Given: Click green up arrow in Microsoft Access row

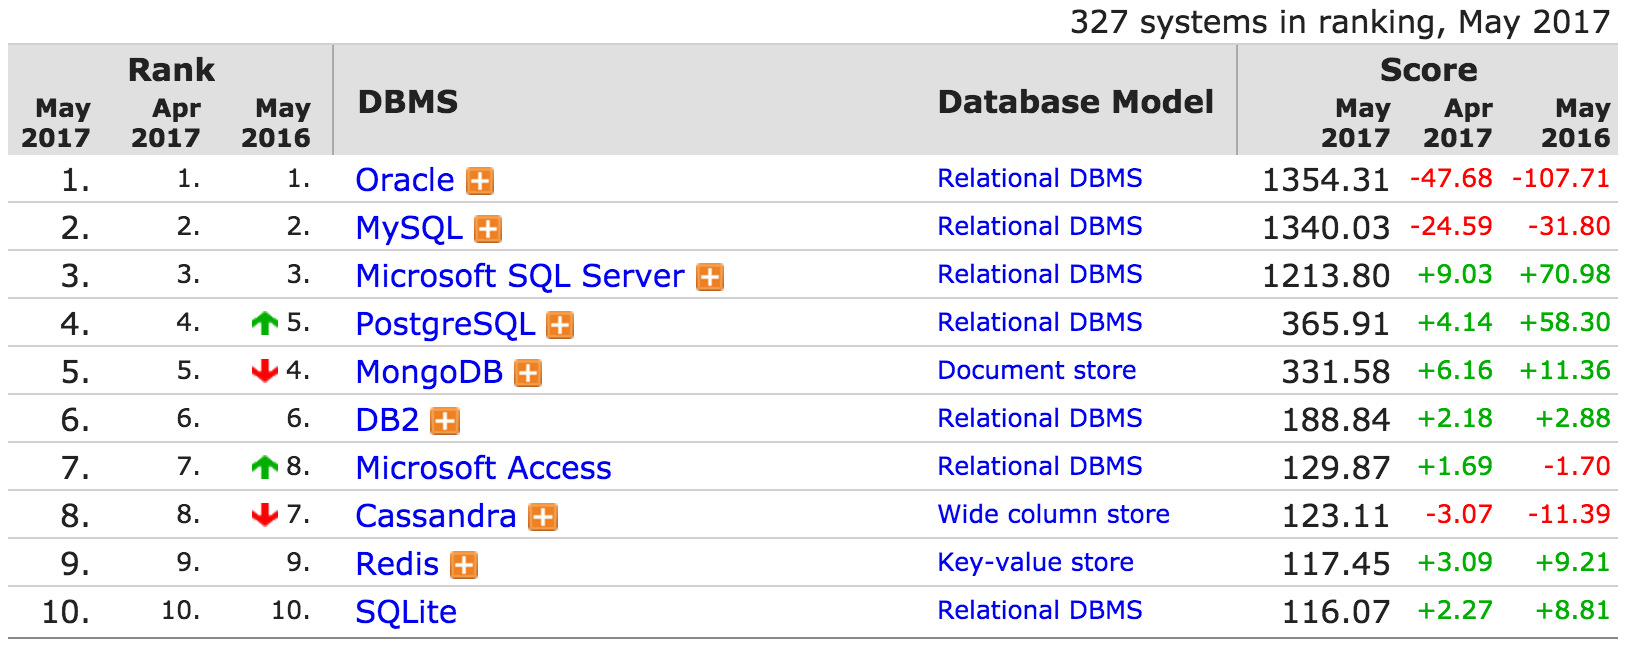Looking at the screenshot, I should (x=265, y=467).
